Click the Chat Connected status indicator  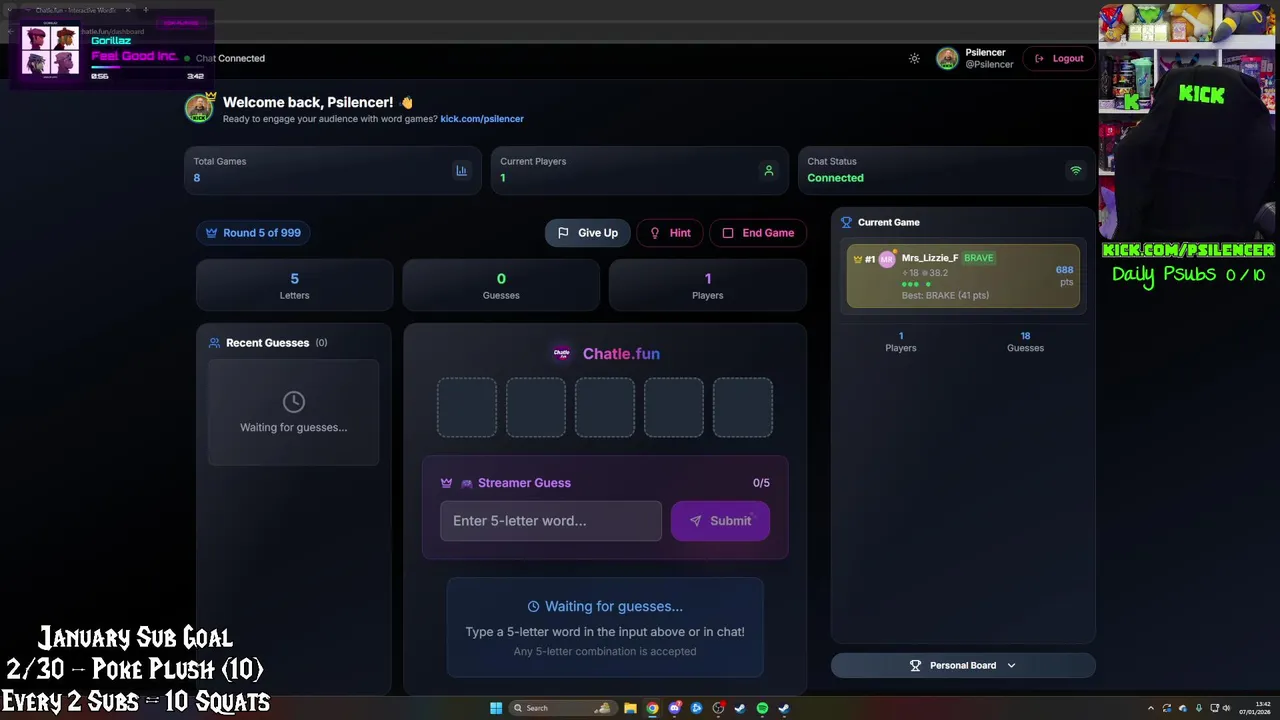(x=224, y=59)
